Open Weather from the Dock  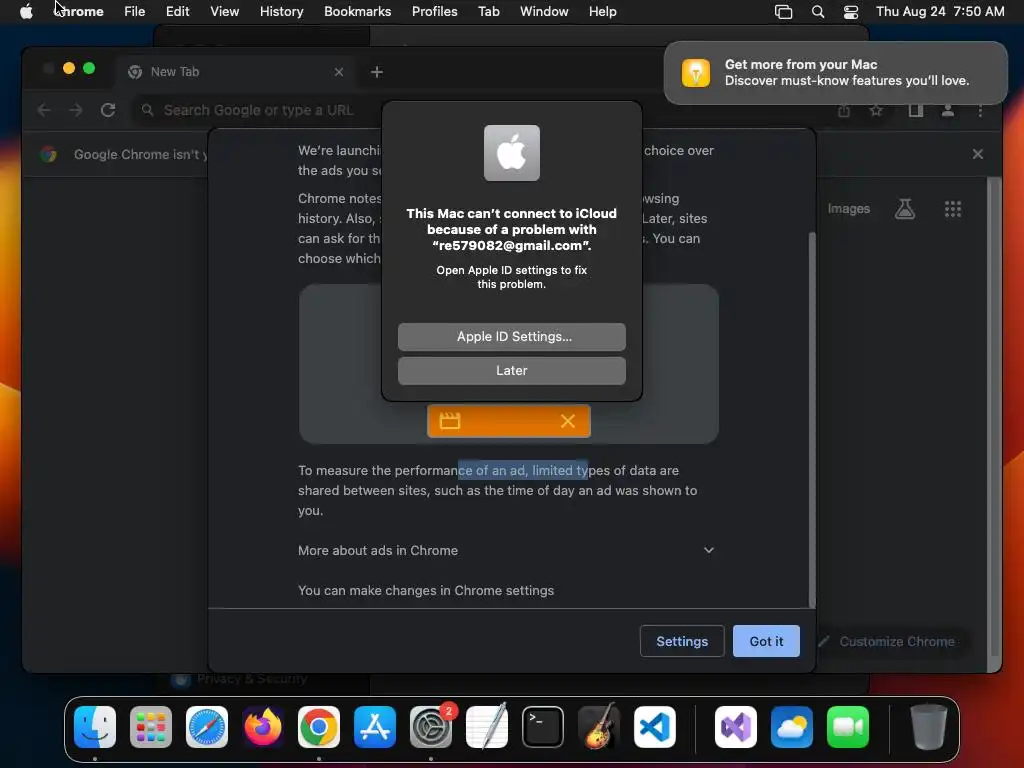point(792,727)
